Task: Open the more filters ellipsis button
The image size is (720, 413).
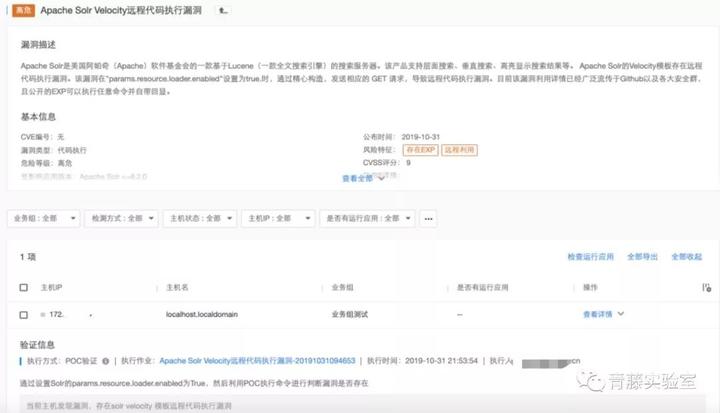Action: 428,219
